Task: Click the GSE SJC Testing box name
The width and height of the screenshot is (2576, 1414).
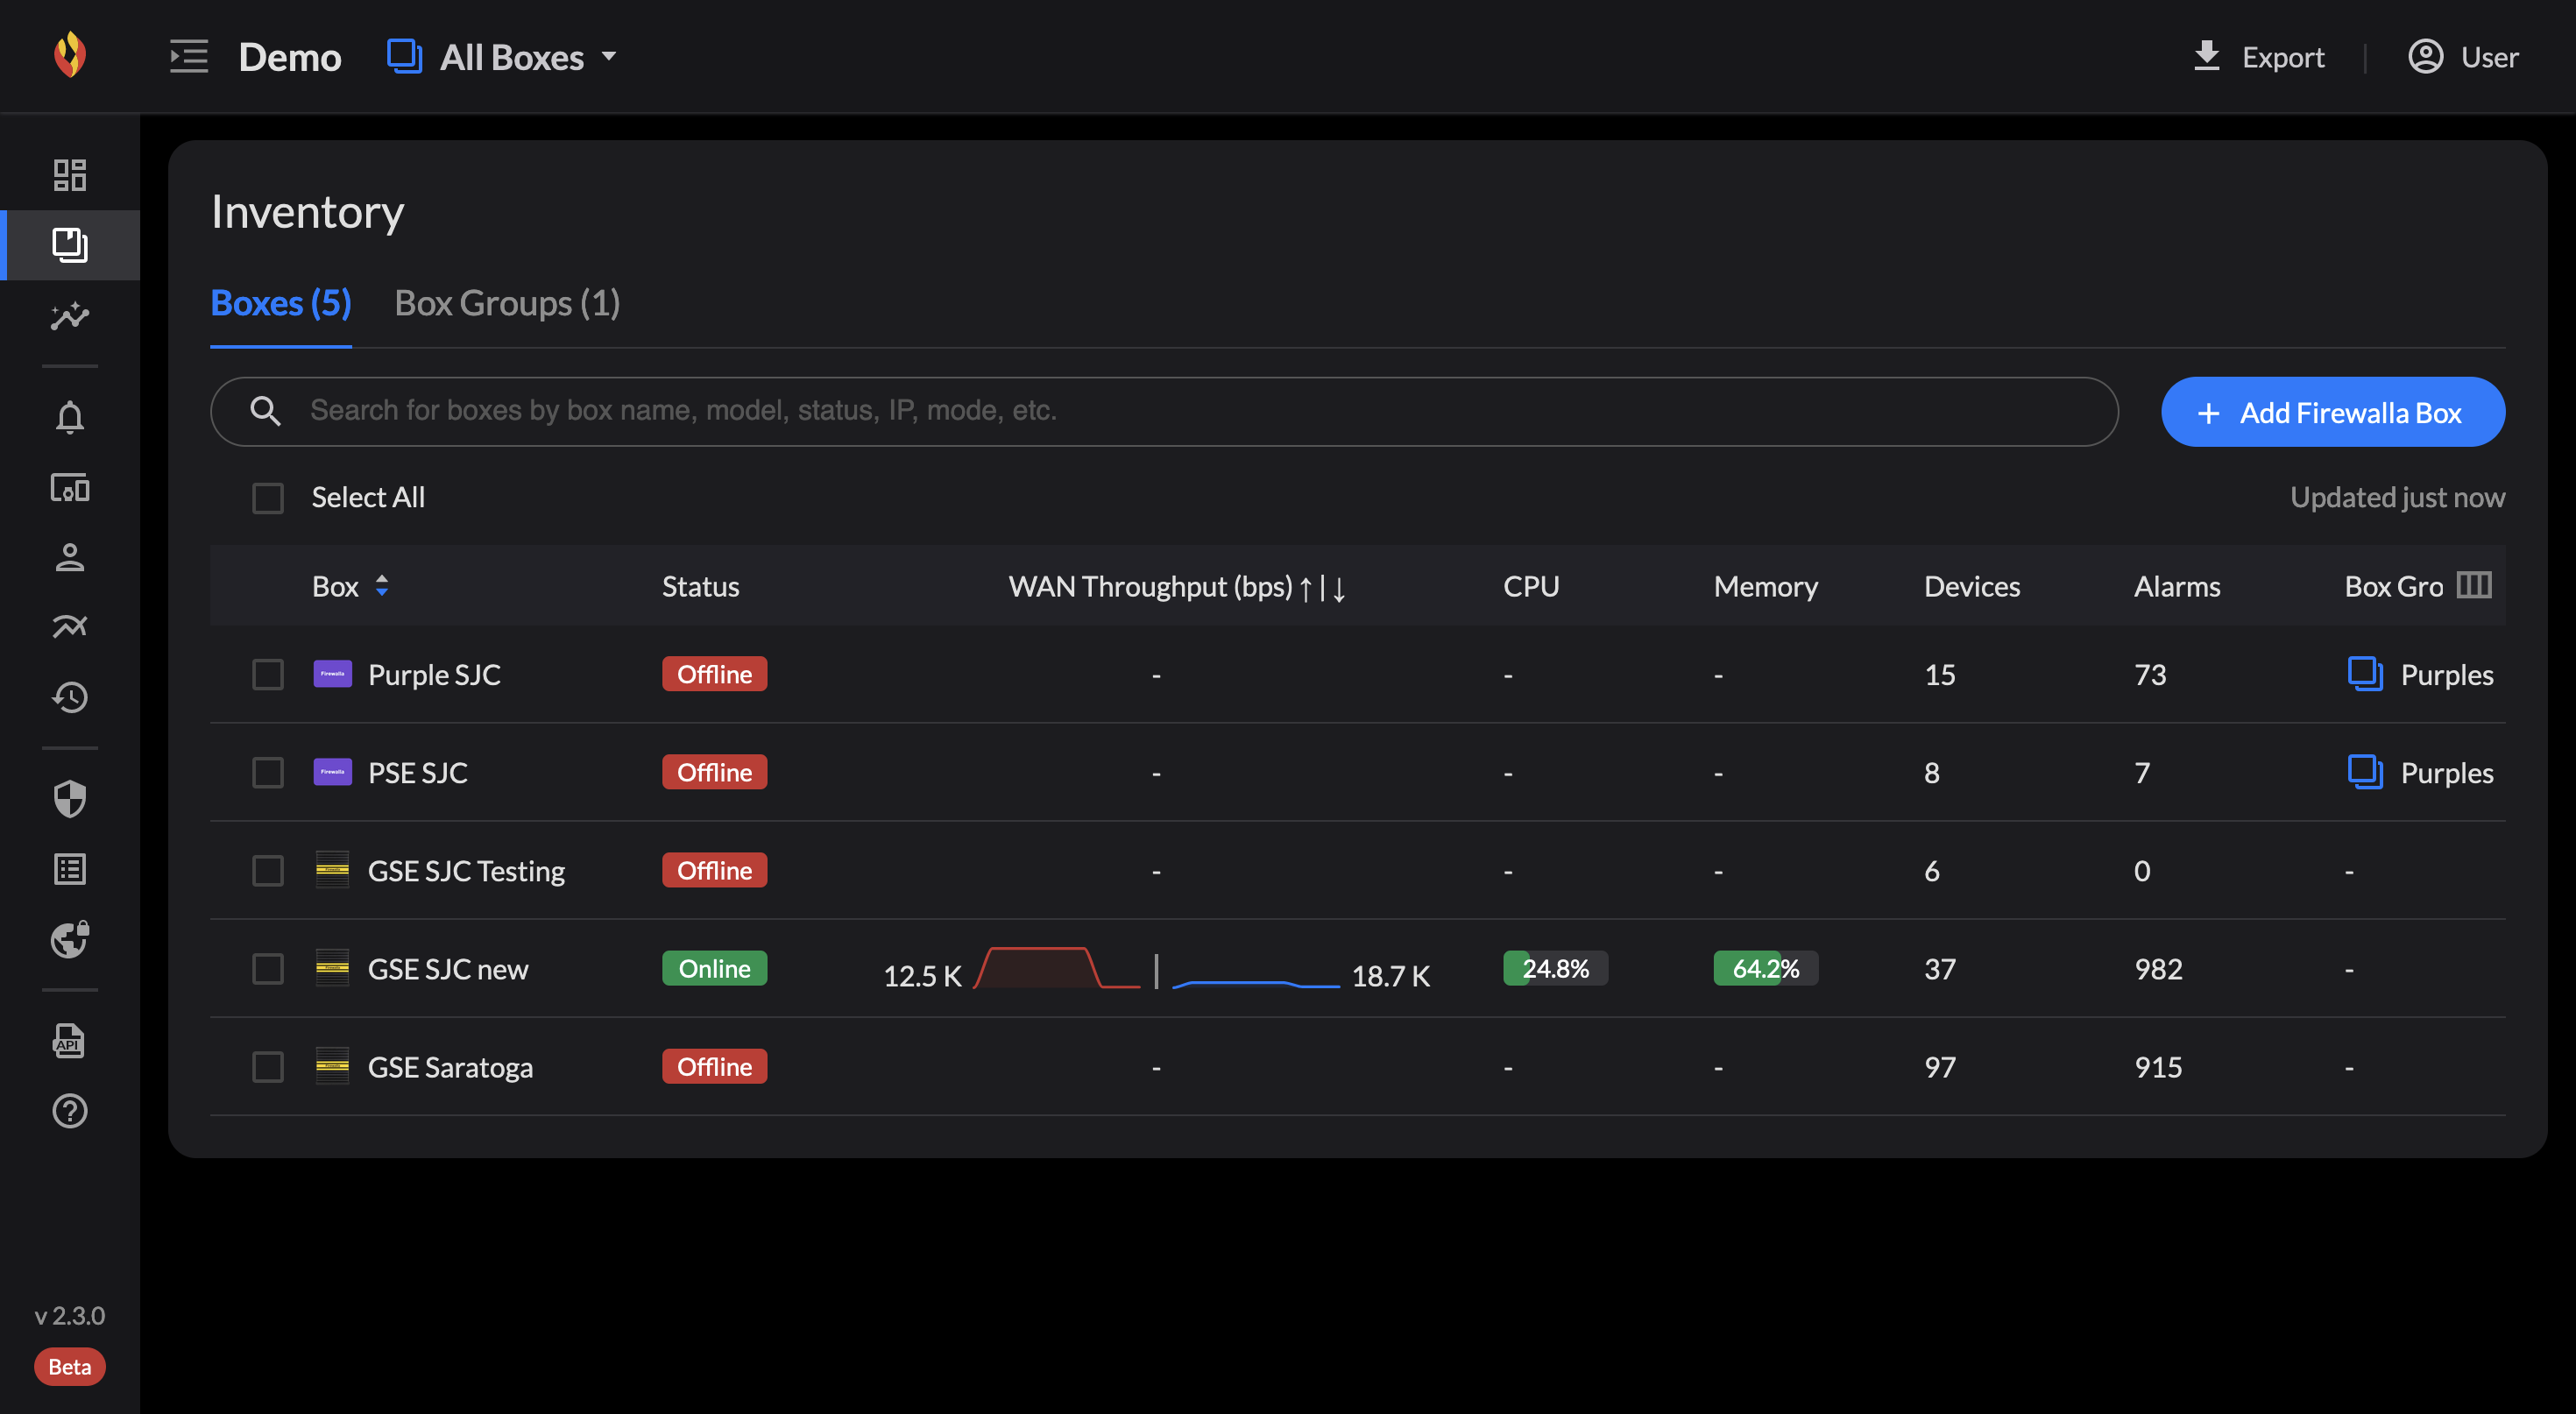Action: click(x=466, y=871)
